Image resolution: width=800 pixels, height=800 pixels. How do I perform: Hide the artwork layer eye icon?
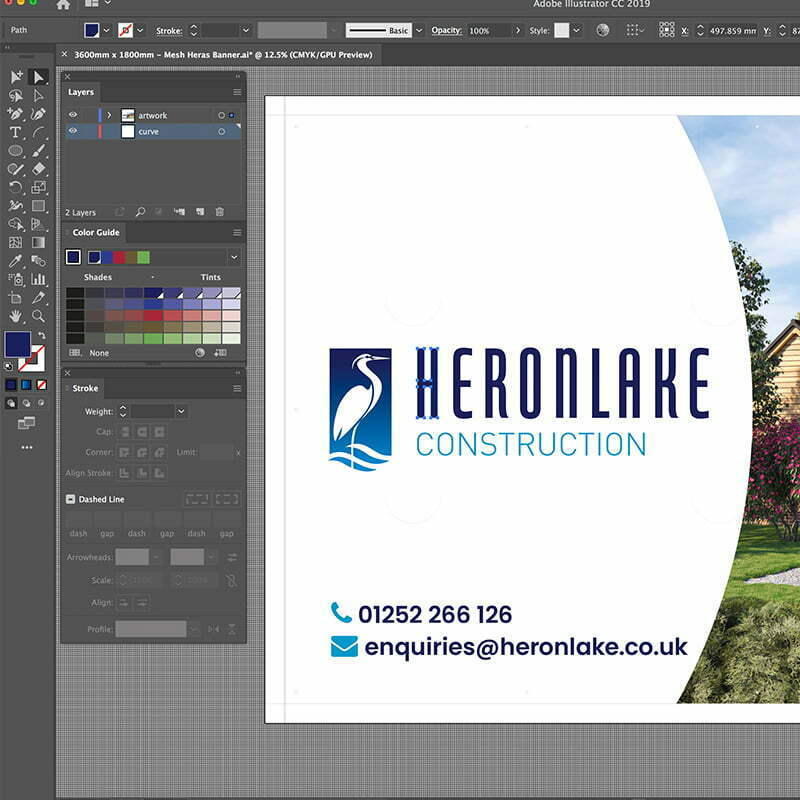point(73,115)
